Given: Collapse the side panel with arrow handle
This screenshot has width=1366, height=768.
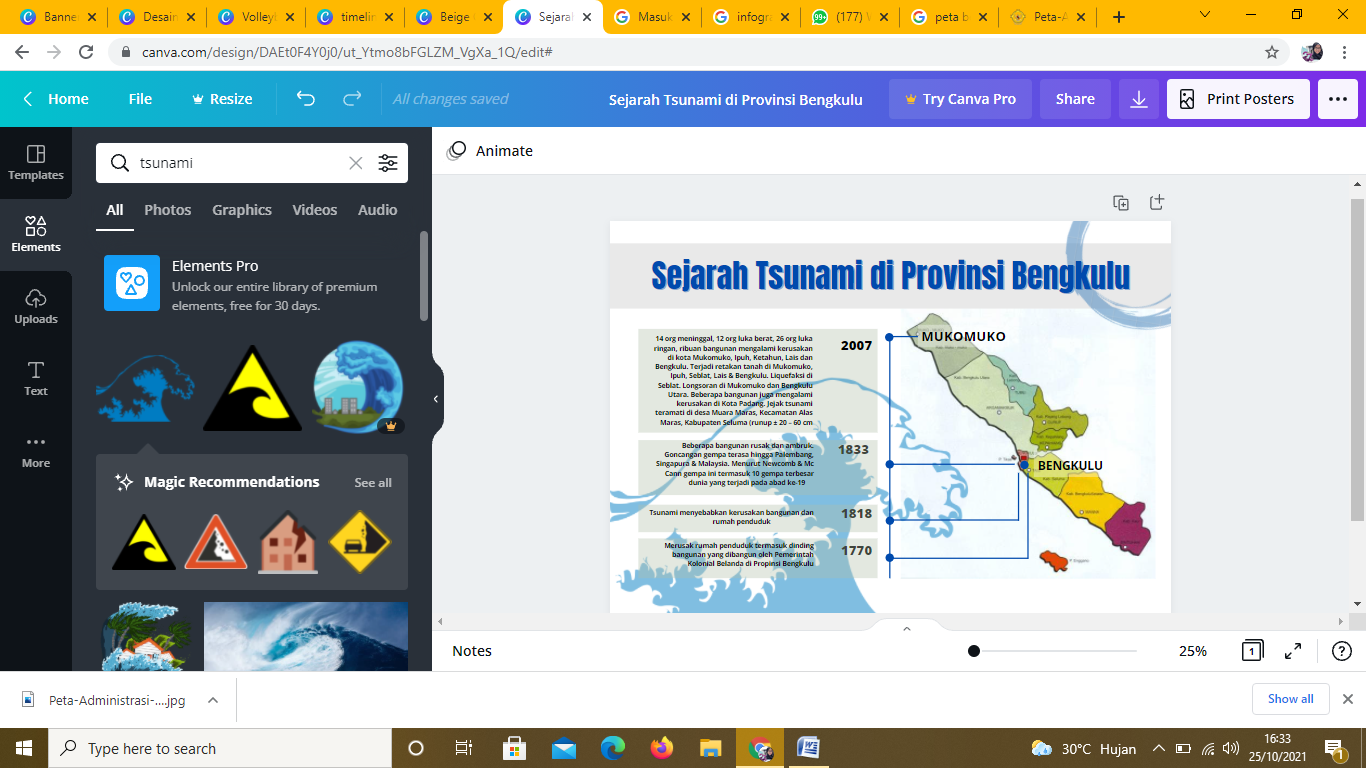Looking at the screenshot, I should [436, 399].
